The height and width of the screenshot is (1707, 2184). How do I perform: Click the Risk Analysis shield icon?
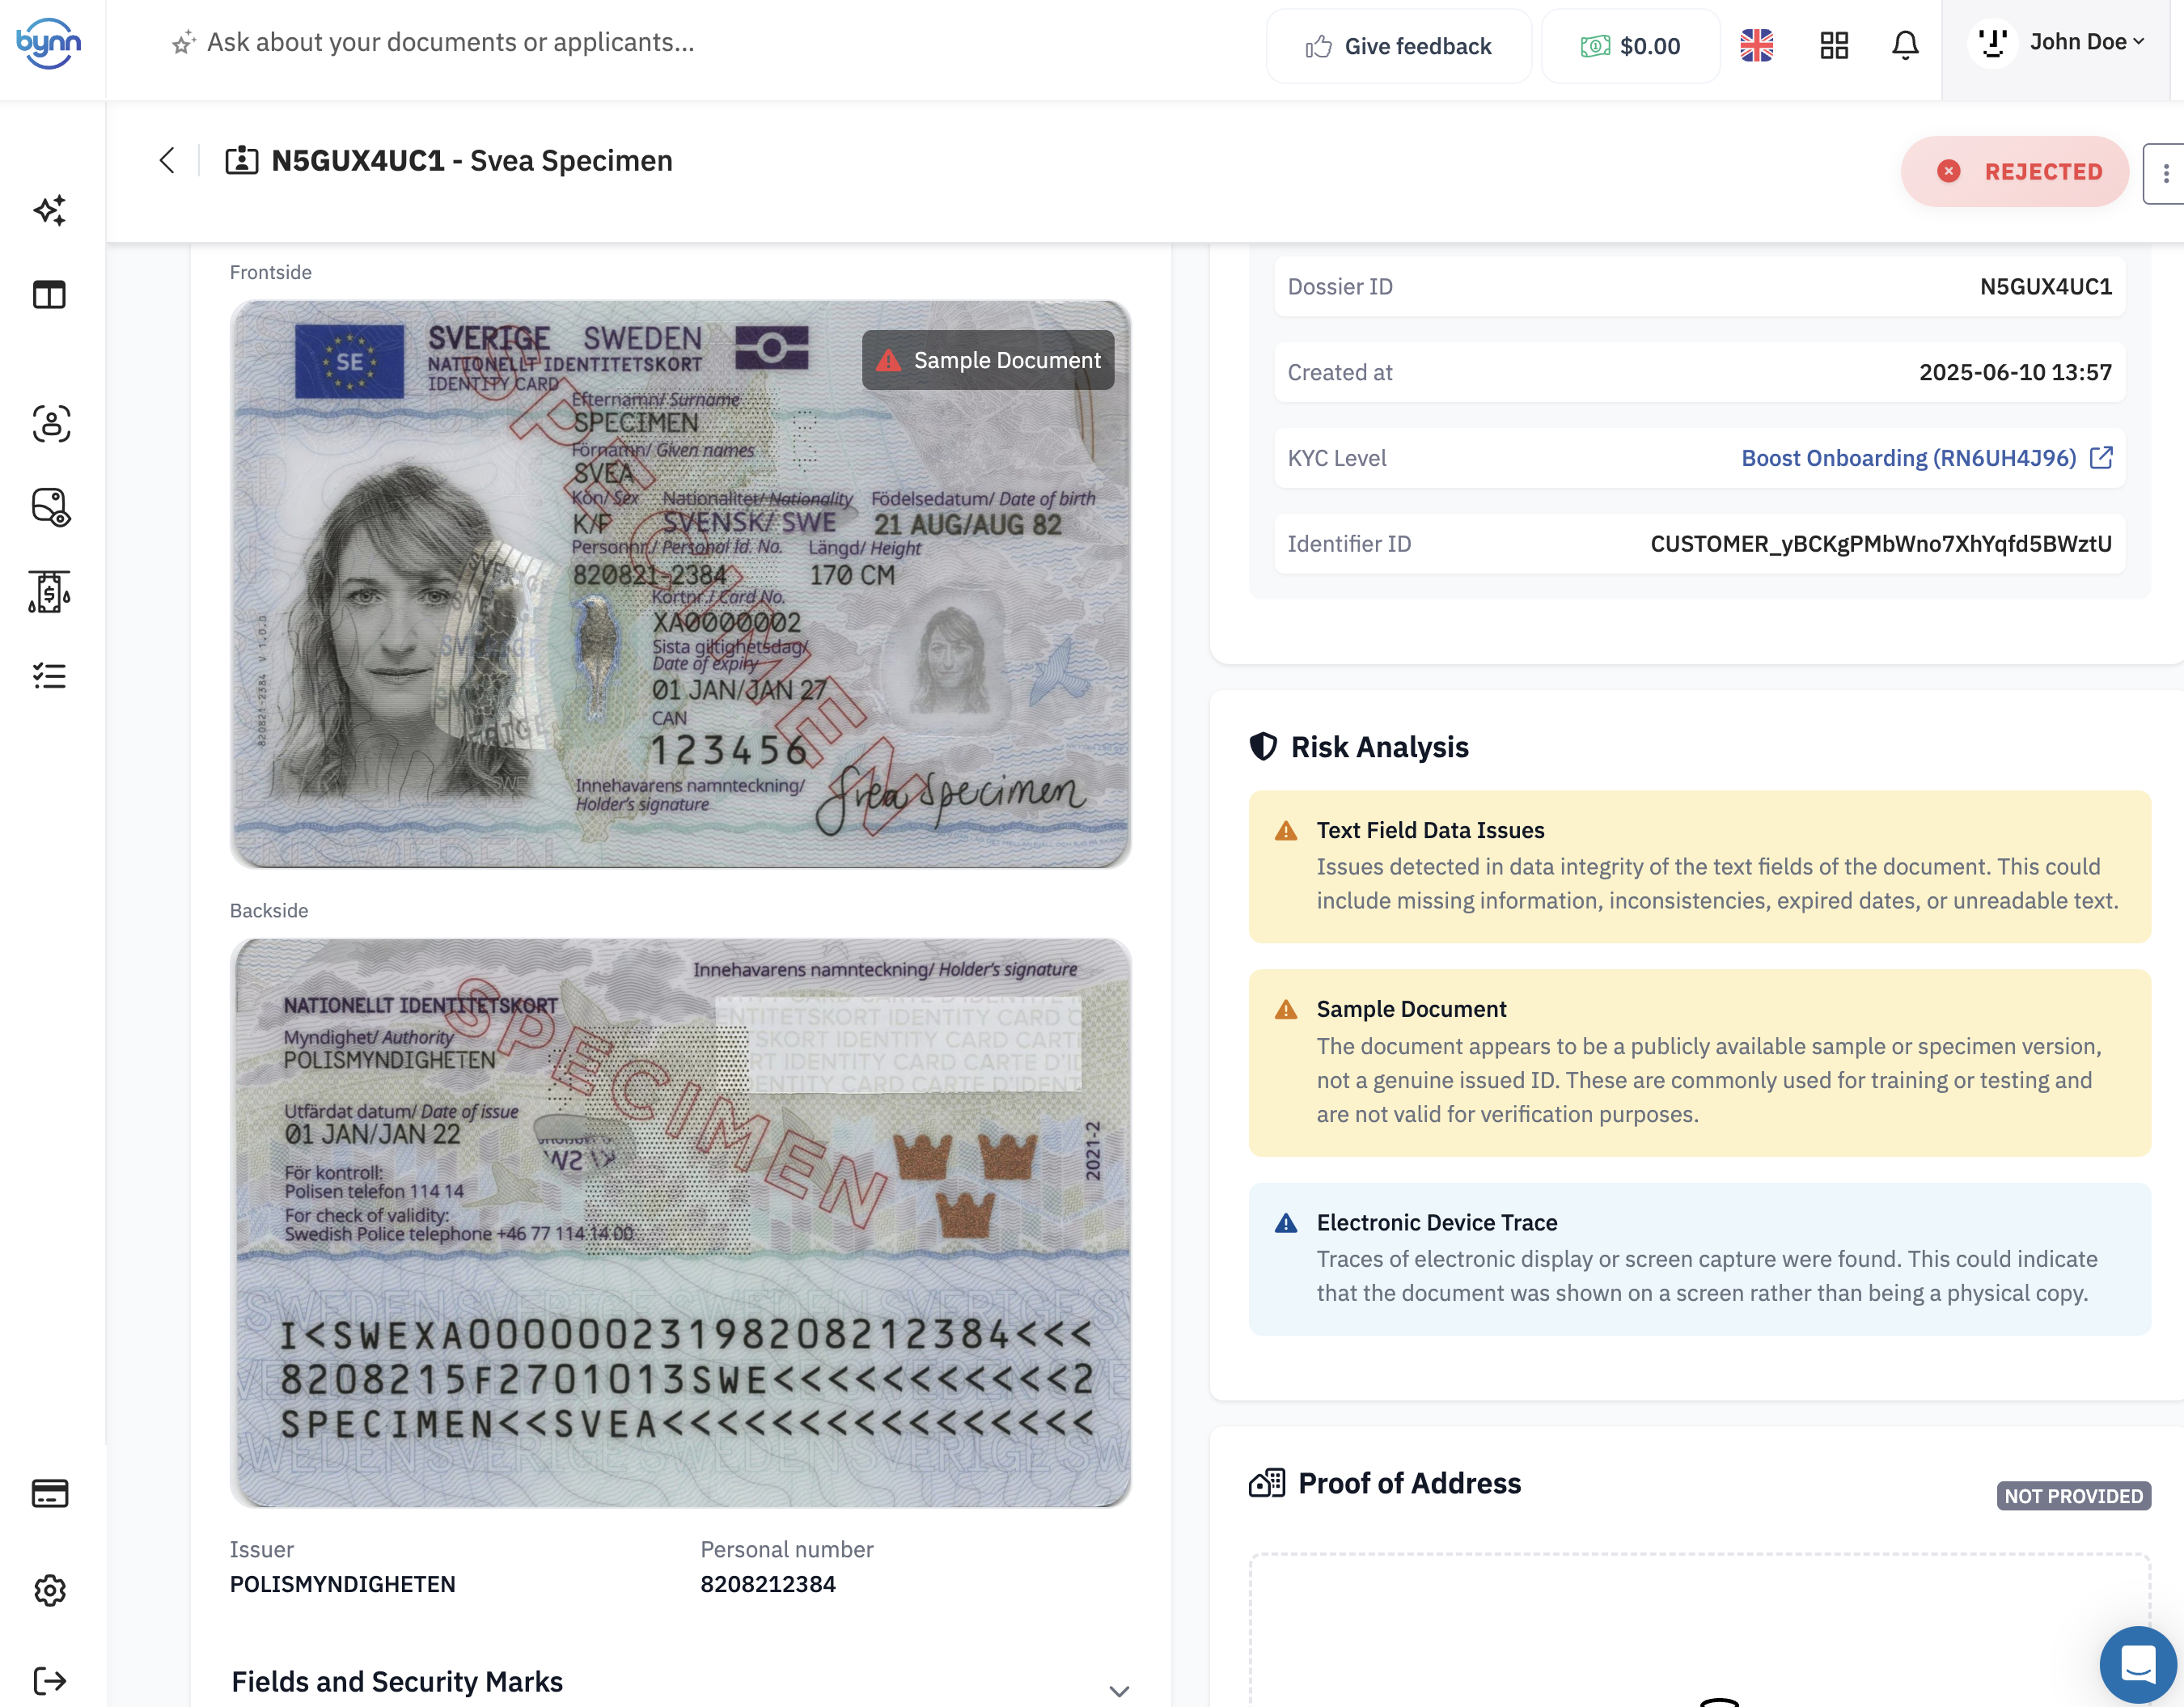point(1263,747)
